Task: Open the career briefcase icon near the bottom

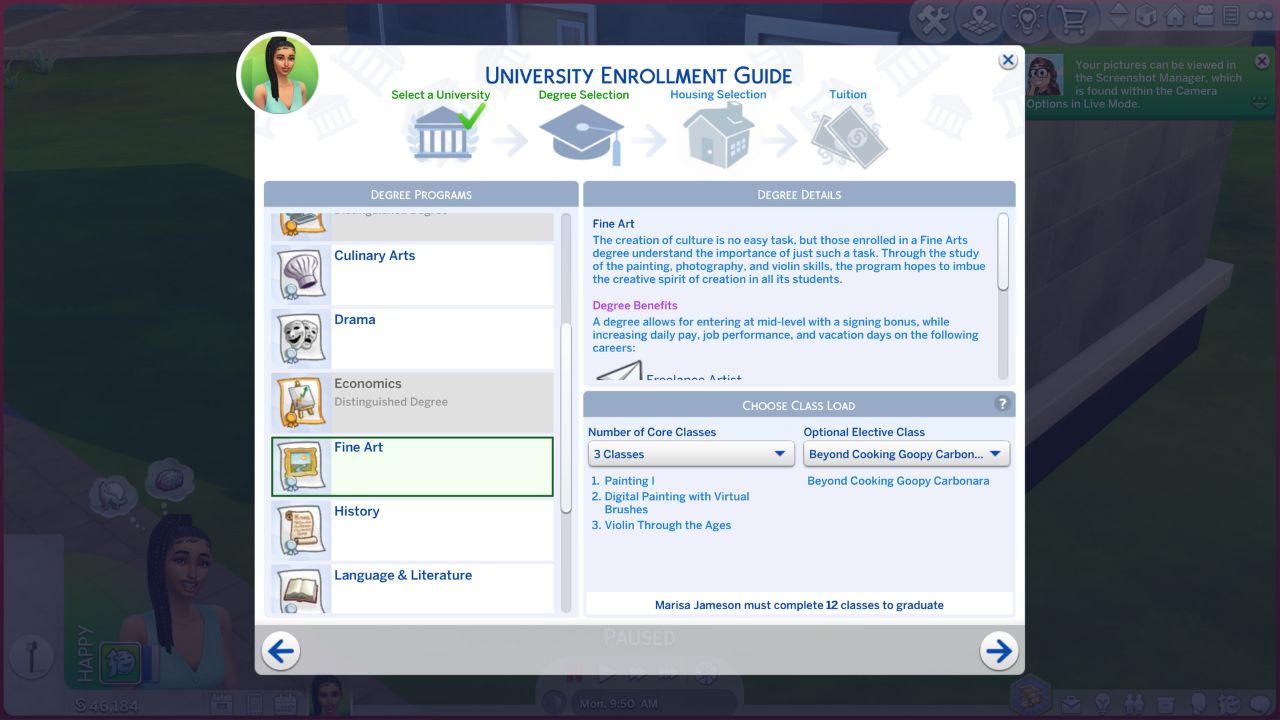Action: (1070, 703)
